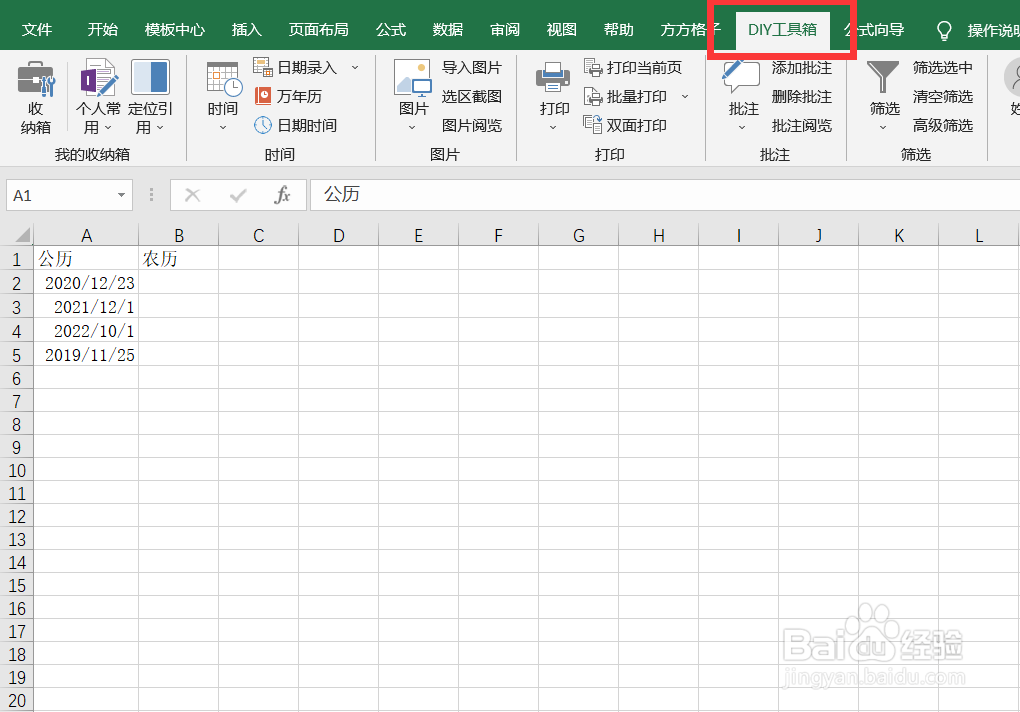Select cell with 2021/12/1
The image size is (1020, 712).
tap(86, 306)
